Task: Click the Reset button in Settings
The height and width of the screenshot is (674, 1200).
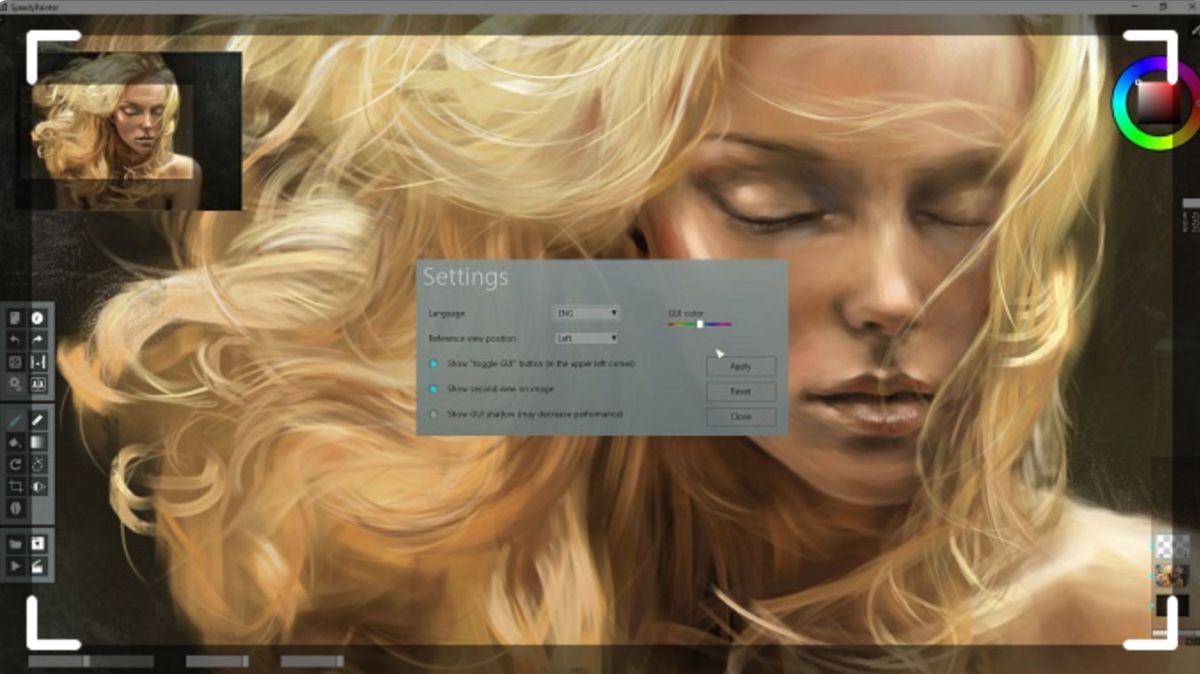Action: tap(741, 391)
